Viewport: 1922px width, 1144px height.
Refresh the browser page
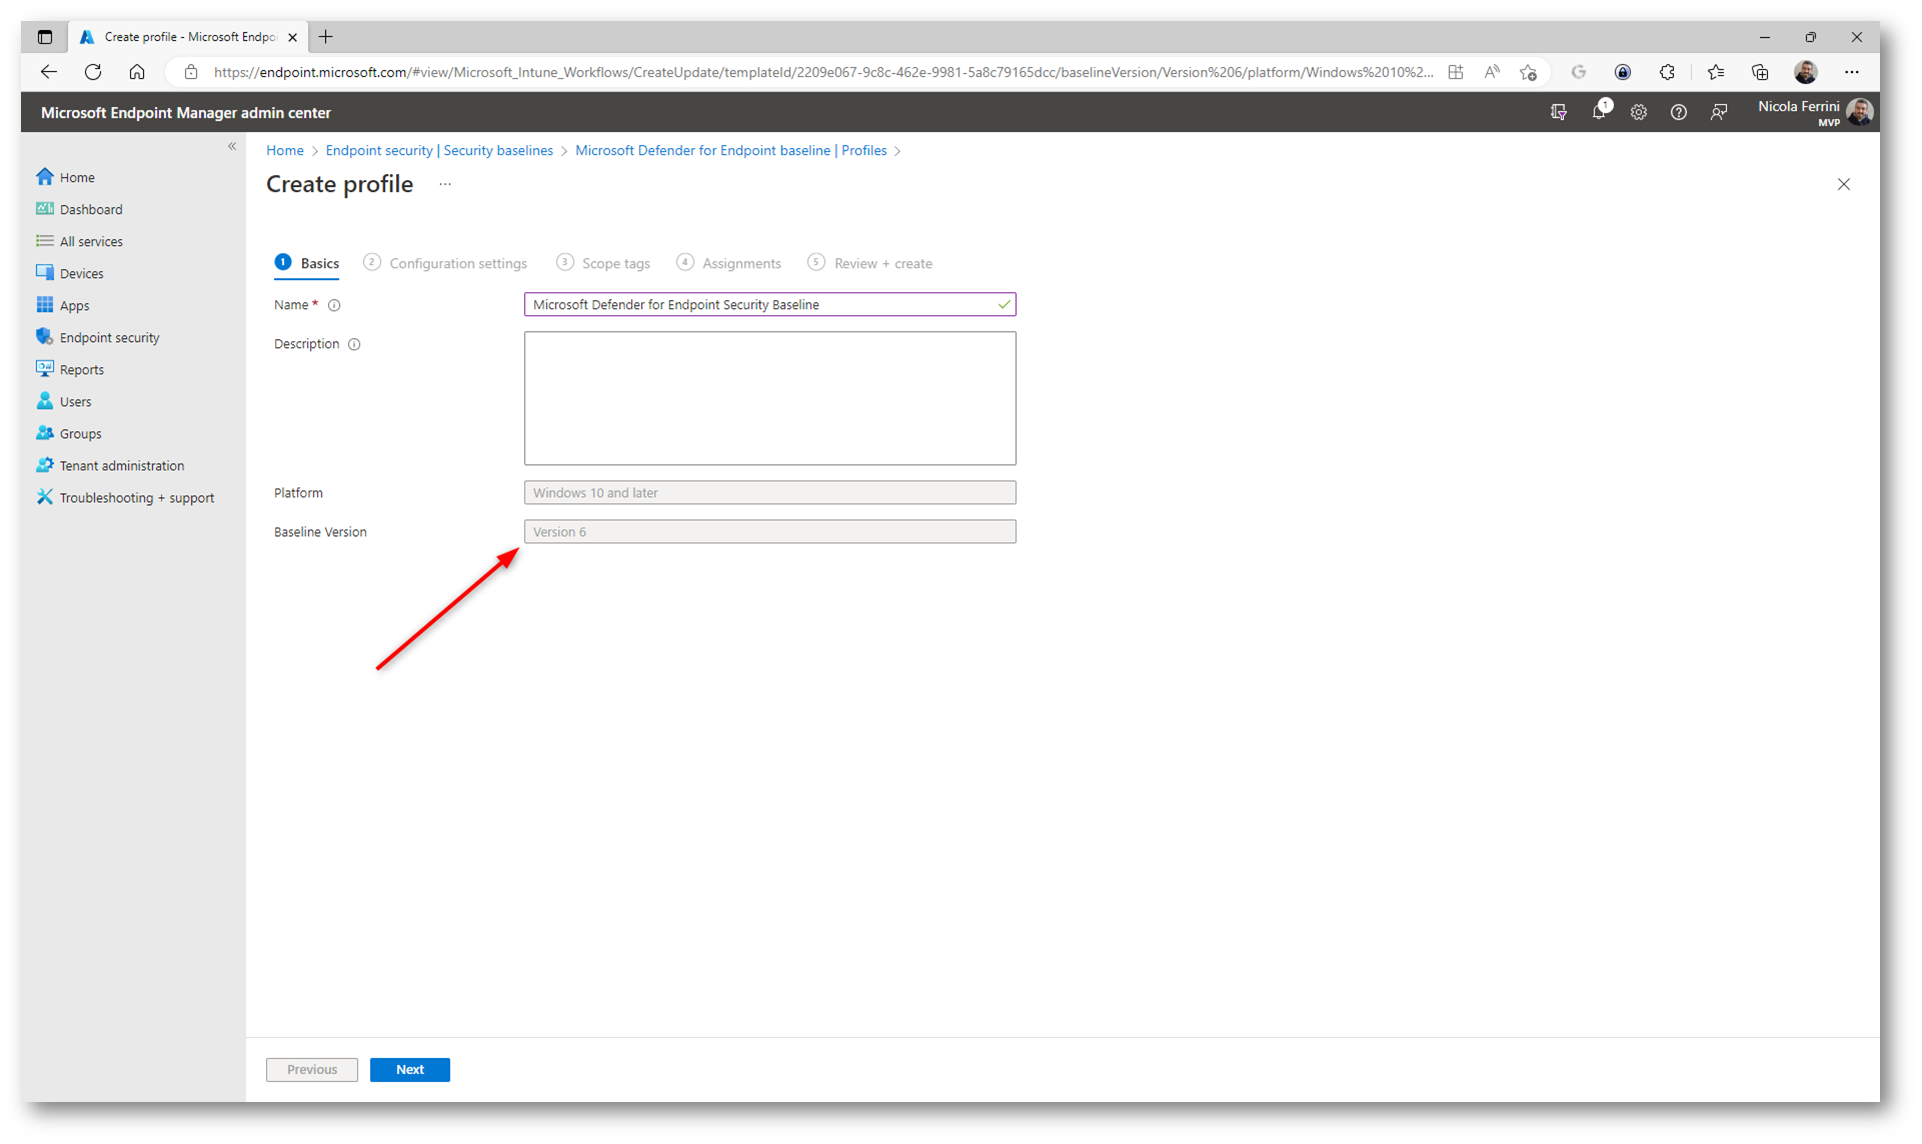click(93, 72)
